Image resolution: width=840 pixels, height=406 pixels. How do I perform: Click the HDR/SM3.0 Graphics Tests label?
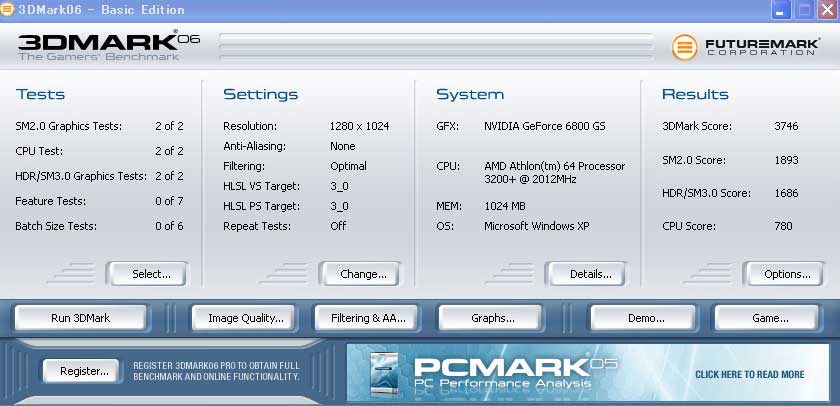click(x=81, y=176)
